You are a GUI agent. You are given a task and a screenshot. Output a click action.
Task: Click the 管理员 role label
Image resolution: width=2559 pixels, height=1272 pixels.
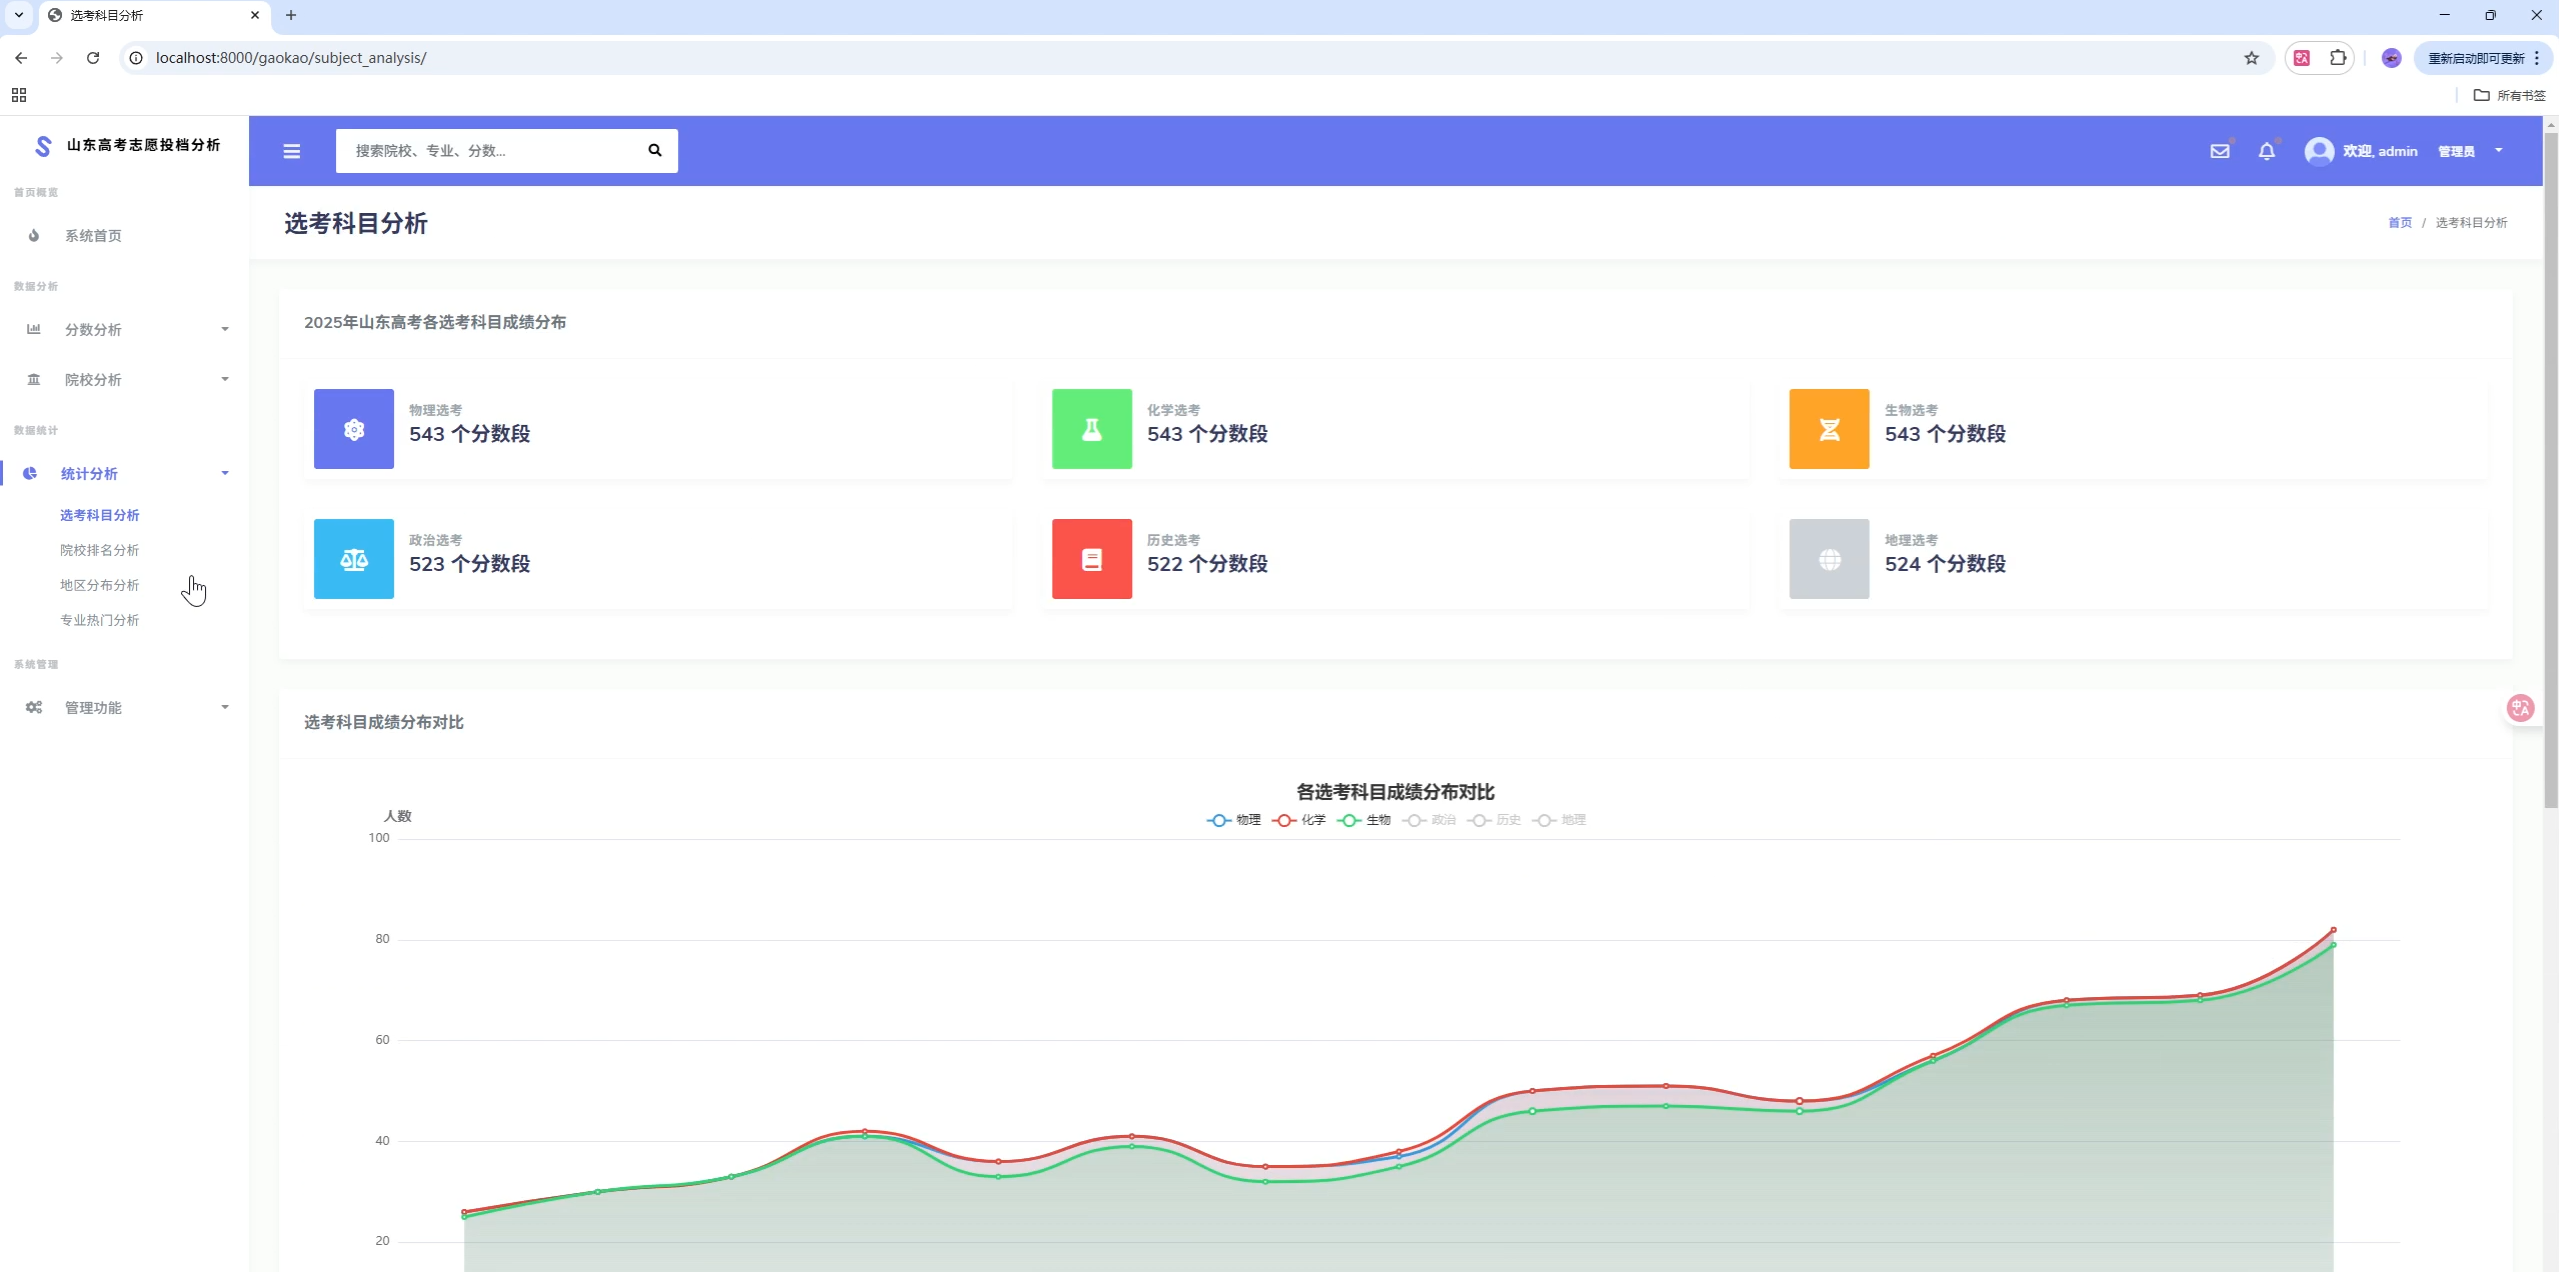2456,151
